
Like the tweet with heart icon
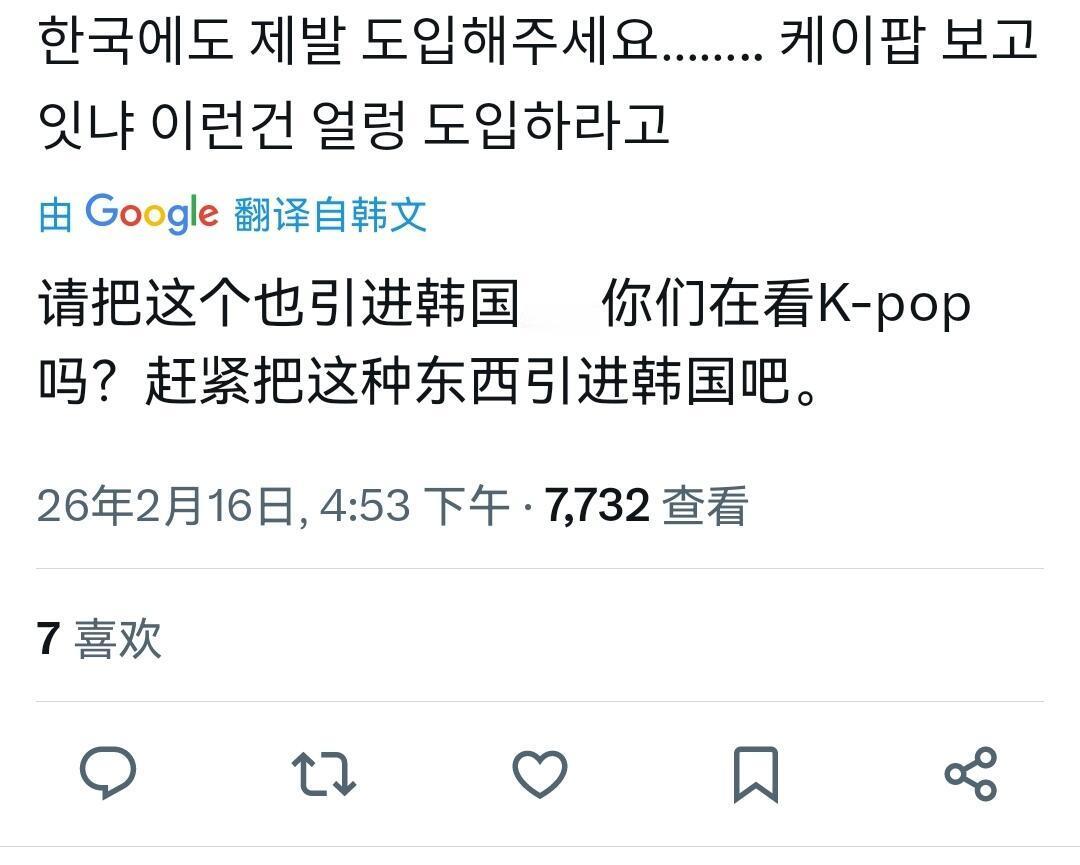pyautogui.click(x=540, y=773)
